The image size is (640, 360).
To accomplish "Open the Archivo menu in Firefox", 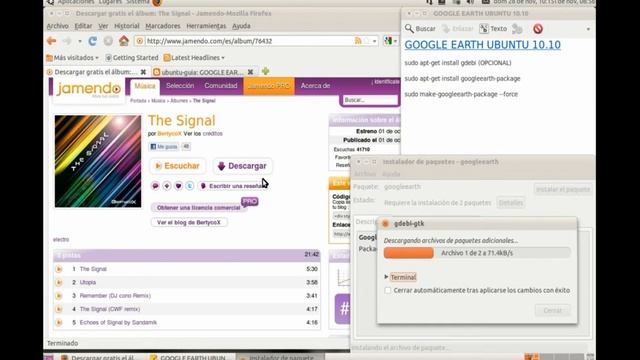I will click(58, 26).
